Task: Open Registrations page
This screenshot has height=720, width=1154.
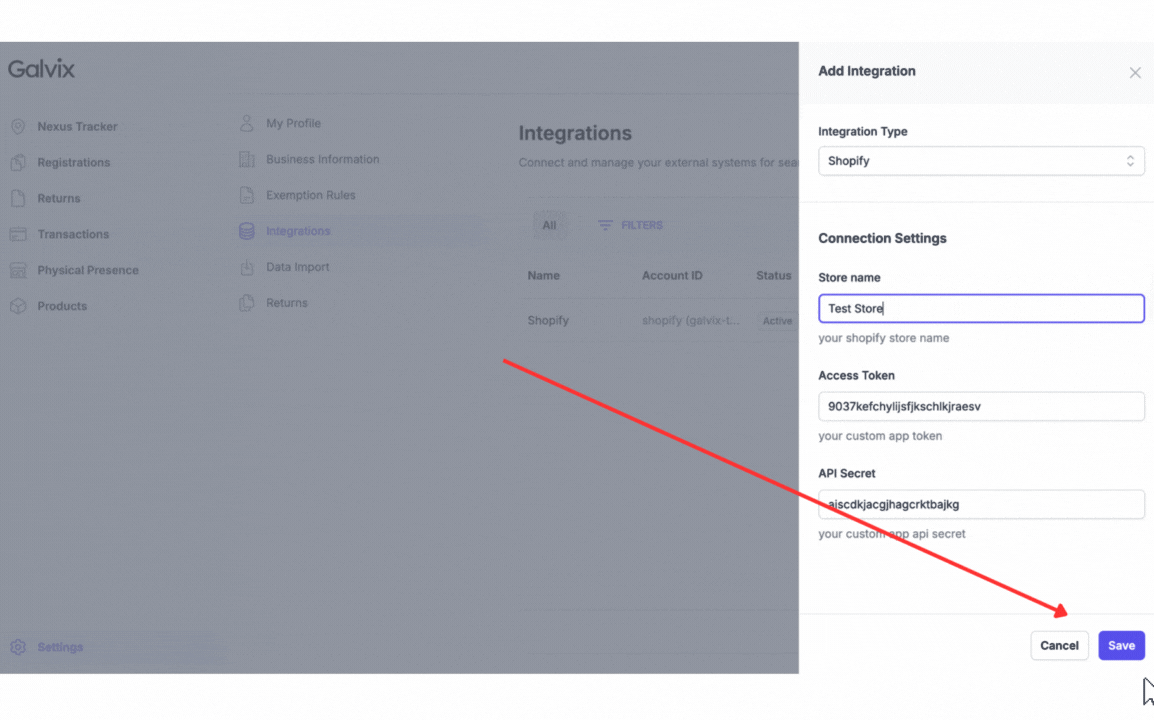Action: coord(74,163)
